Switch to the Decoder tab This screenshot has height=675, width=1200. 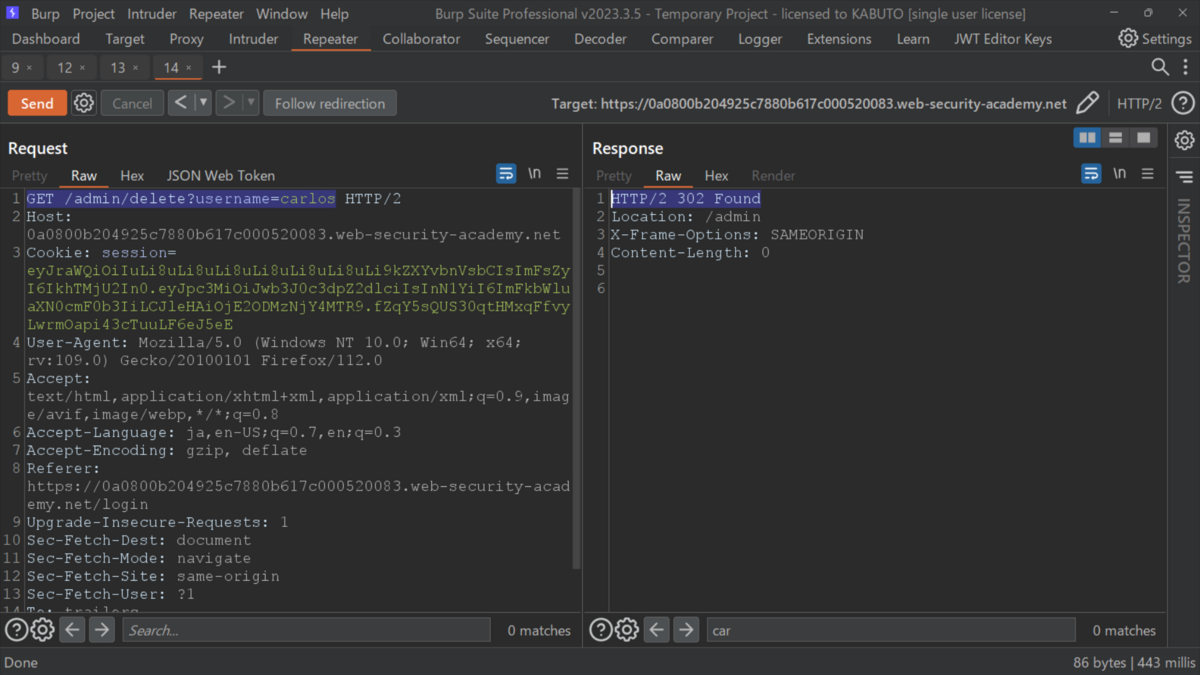pos(600,39)
